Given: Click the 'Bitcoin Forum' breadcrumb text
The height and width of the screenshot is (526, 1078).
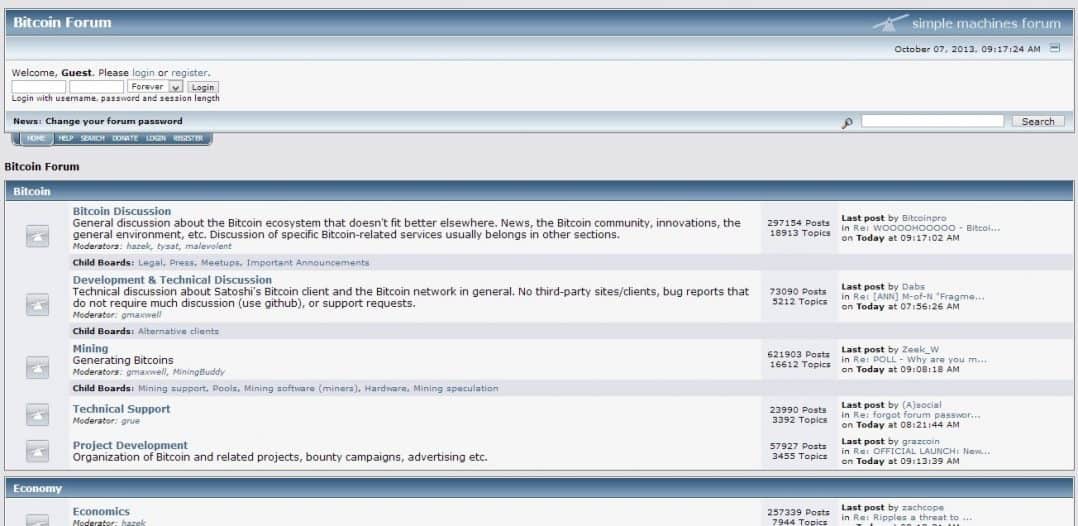Looking at the screenshot, I should tap(42, 166).
